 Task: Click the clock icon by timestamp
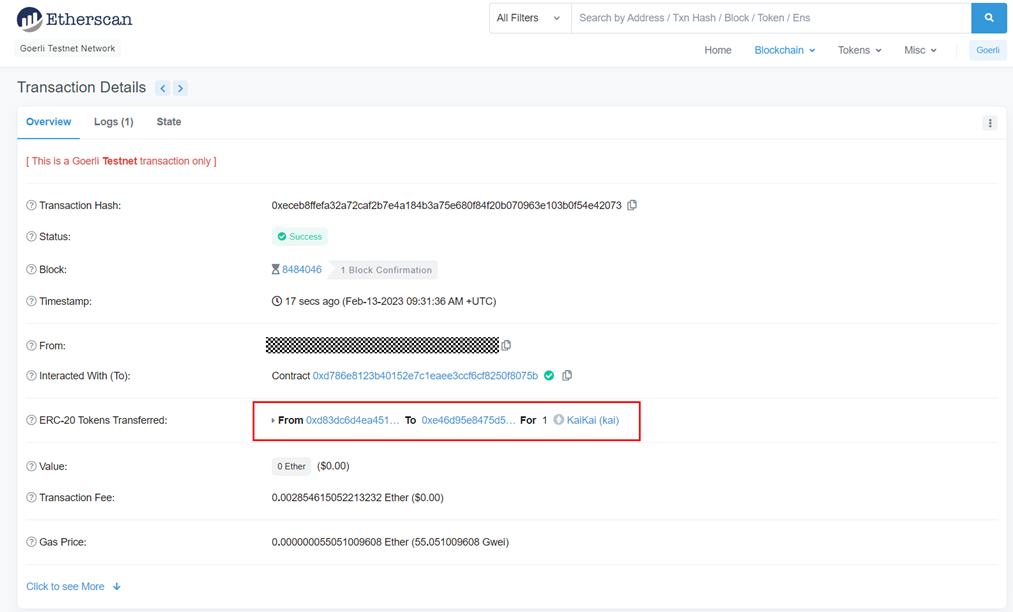277,301
